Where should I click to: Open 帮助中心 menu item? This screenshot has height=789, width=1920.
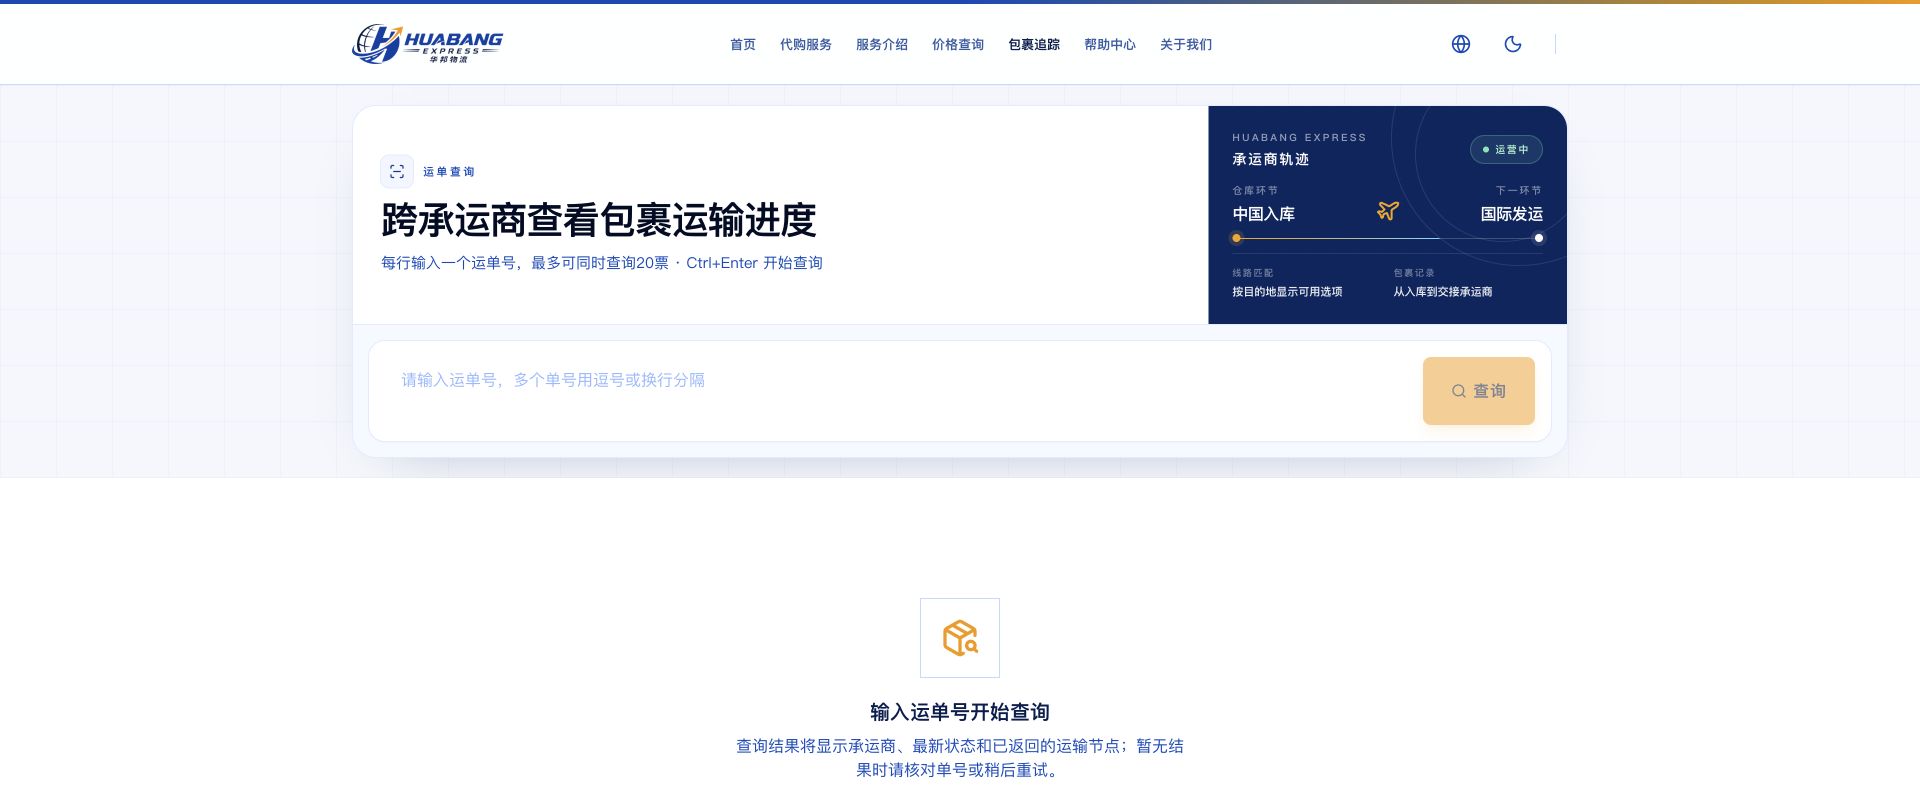(x=1110, y=45)
